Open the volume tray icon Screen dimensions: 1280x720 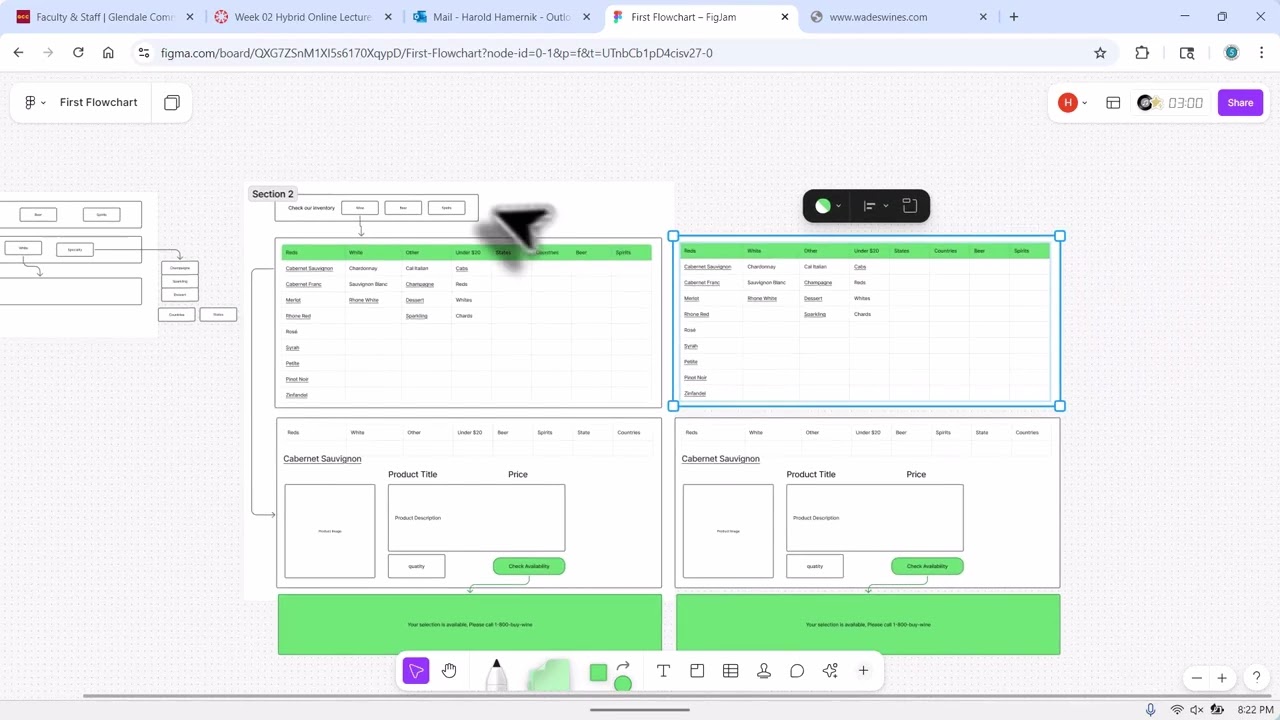point(1197,710)
